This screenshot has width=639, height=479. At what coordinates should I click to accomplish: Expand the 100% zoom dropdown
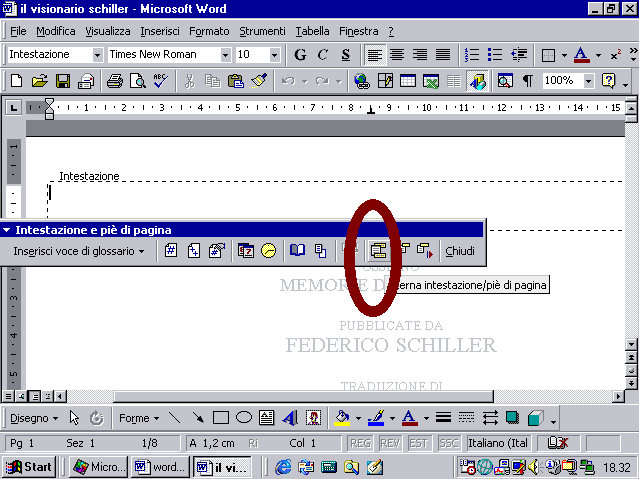pyautogui.click(x=588, y=81)
